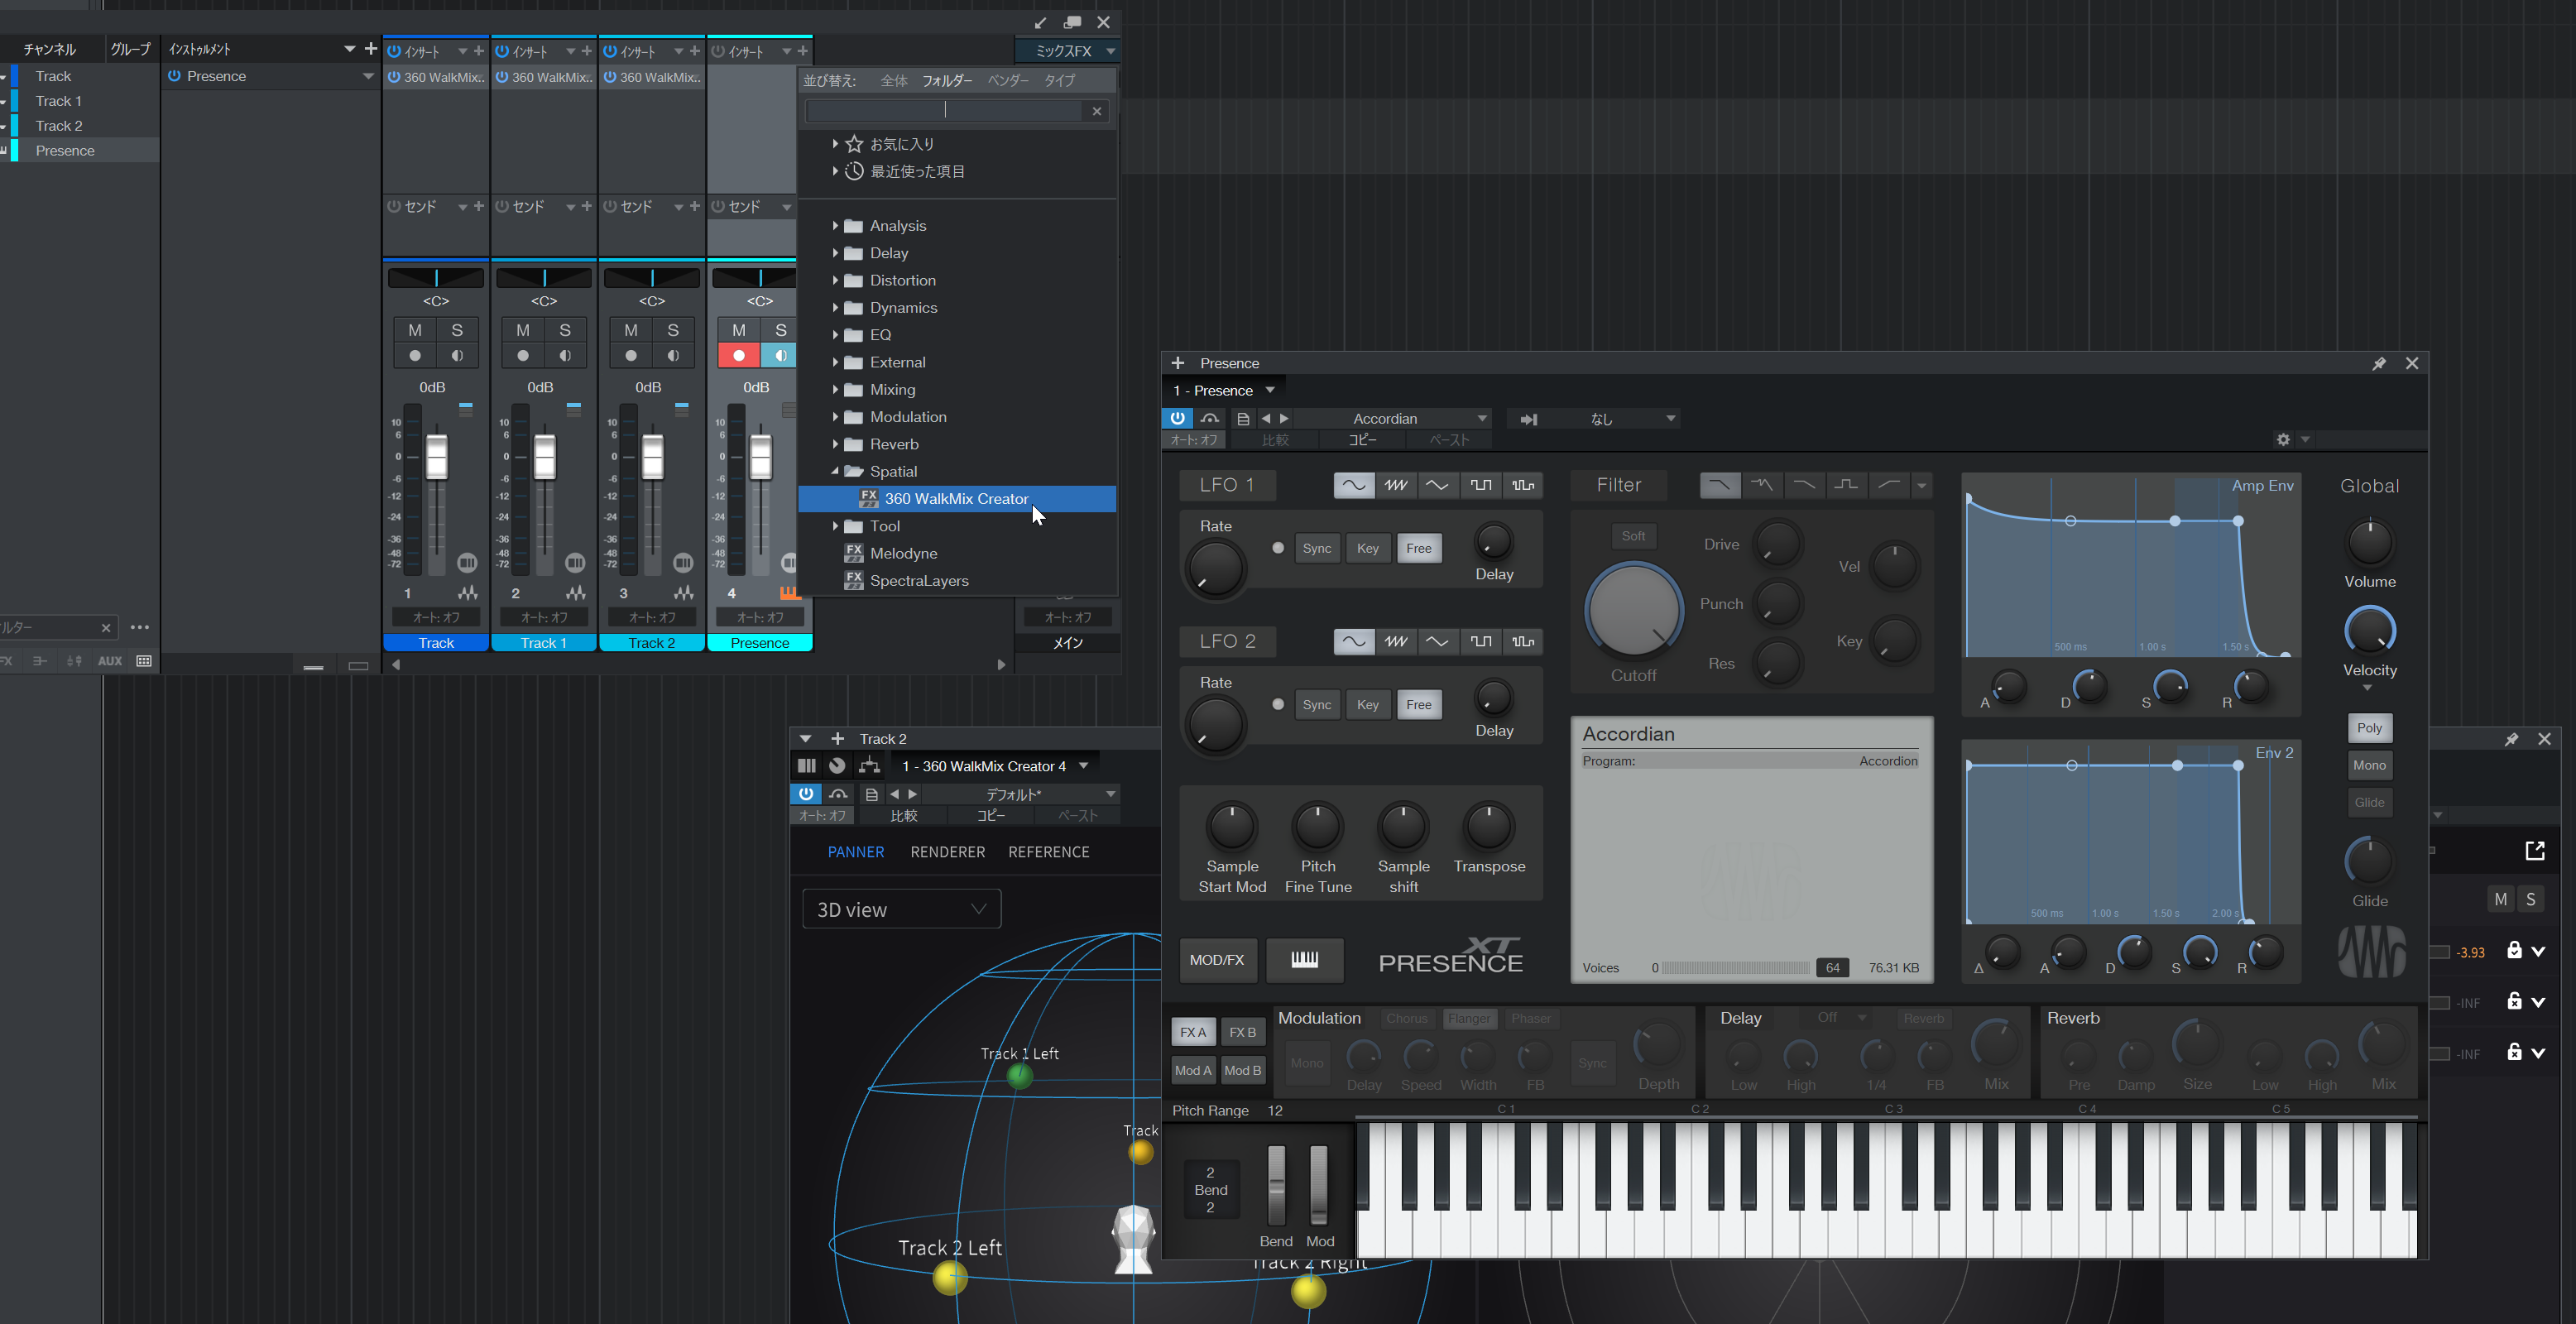This screenshot has height=1324, width=2576.
Task: Click the 360 WalkMix routing icon
Action: pos(869,766)
